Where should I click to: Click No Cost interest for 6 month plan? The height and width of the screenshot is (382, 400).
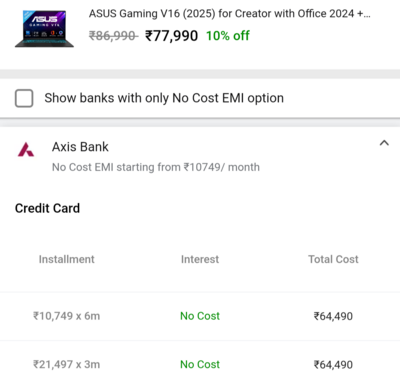(x=200, y=316)
